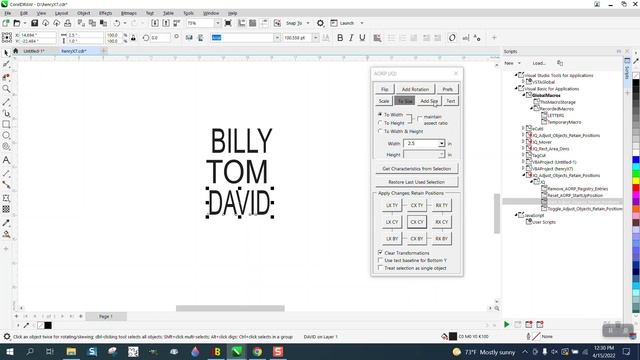This screenshot has height=360, width=640.
Task: Open the zoom level dropdown
Action: (x=217, y=23)
